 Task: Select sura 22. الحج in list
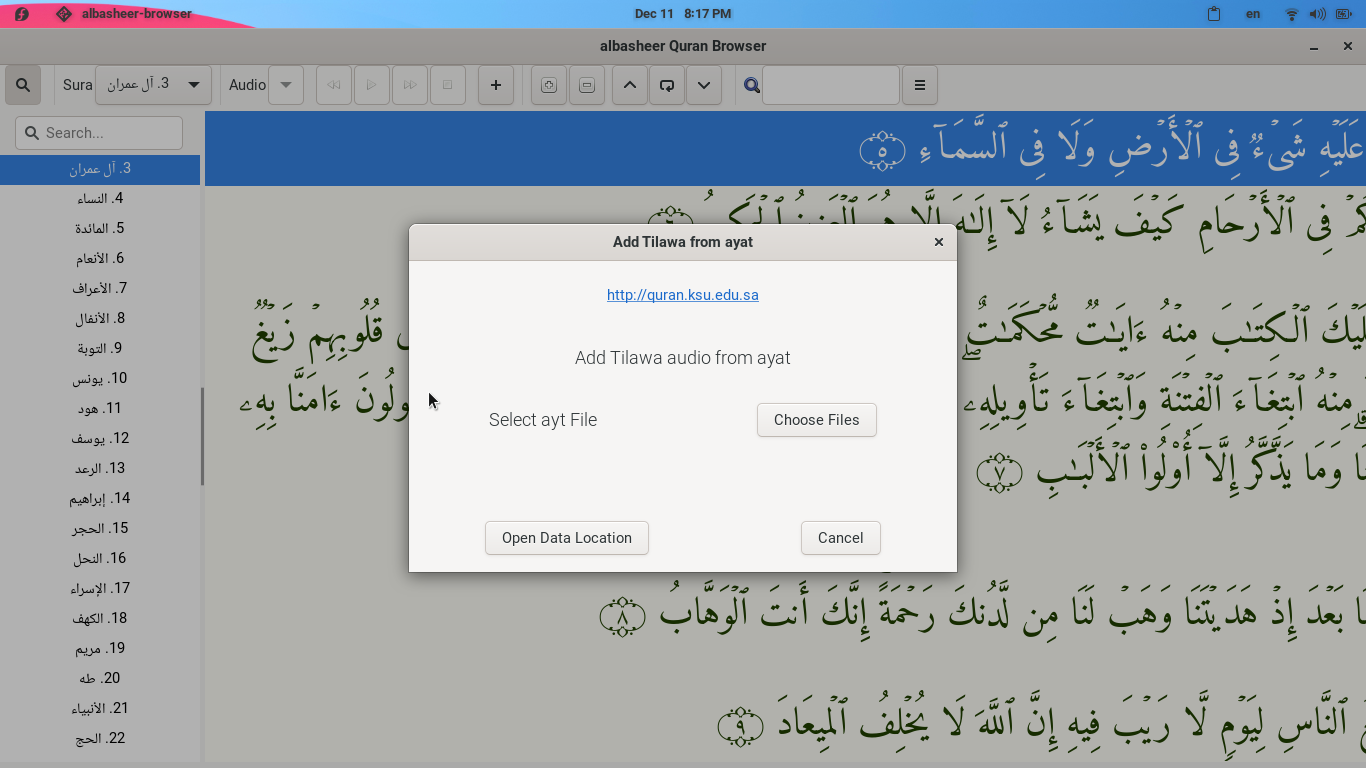(x=100, y=739)
